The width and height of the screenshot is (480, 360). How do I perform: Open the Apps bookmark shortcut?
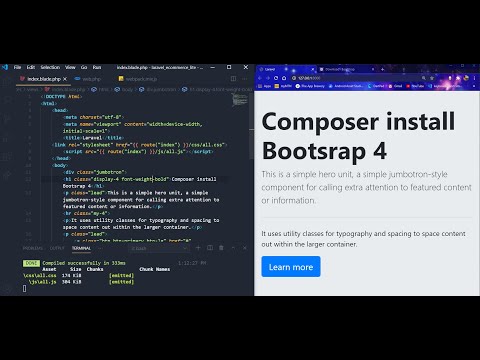(265, 86)
